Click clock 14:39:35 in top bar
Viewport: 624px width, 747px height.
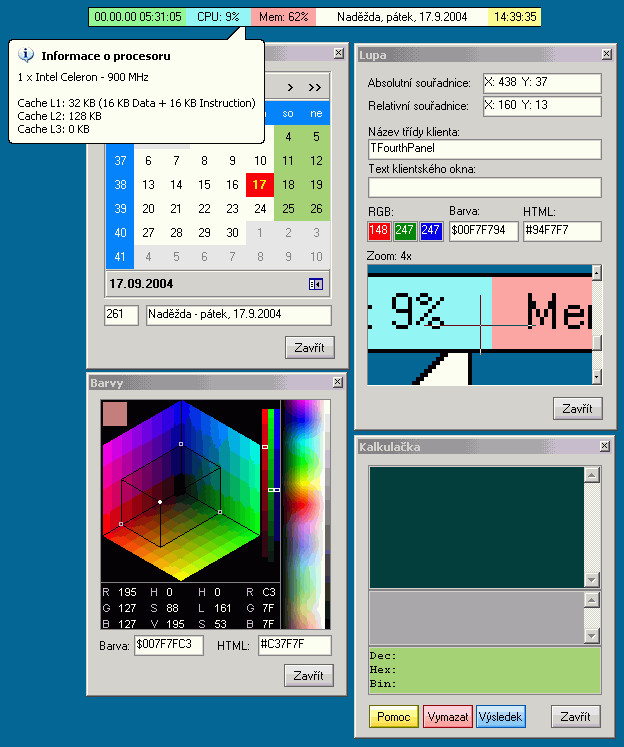tap(514, 17)
